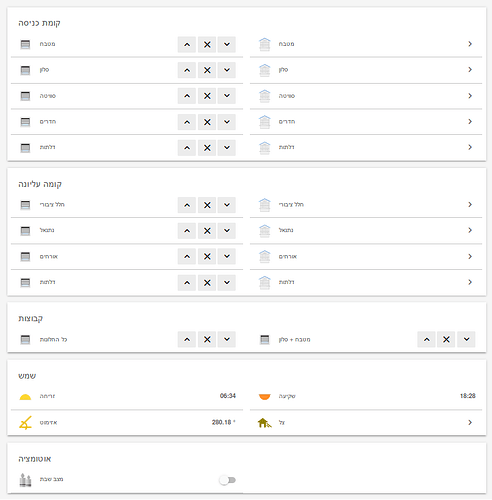This screenshot has height=500, width=492.
Task: Expand the חדרים row right chevron
Action: coord(470,122)
